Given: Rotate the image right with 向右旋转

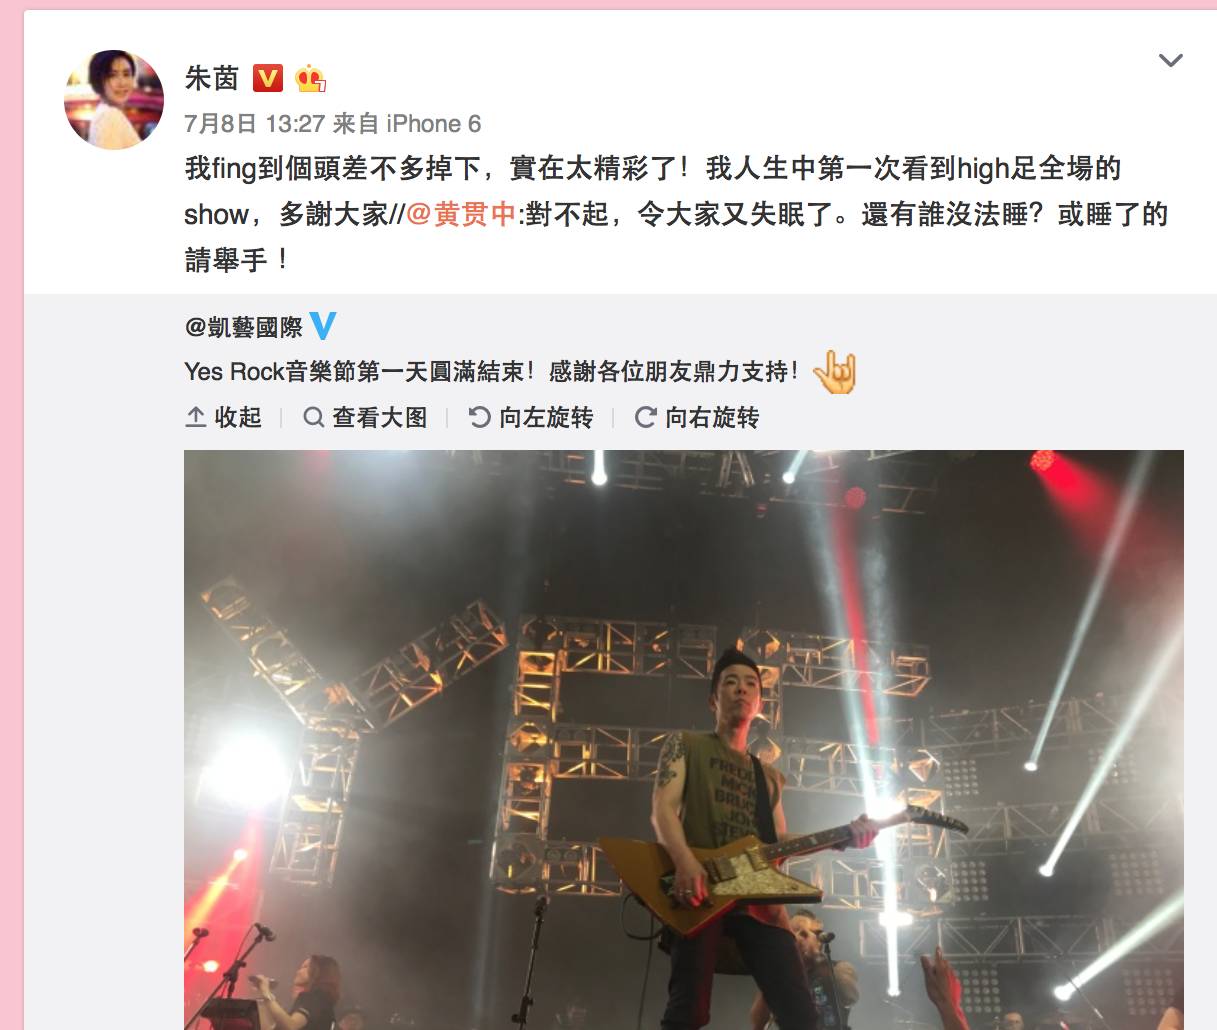Looking at the screenshot, I should [697, 417].
